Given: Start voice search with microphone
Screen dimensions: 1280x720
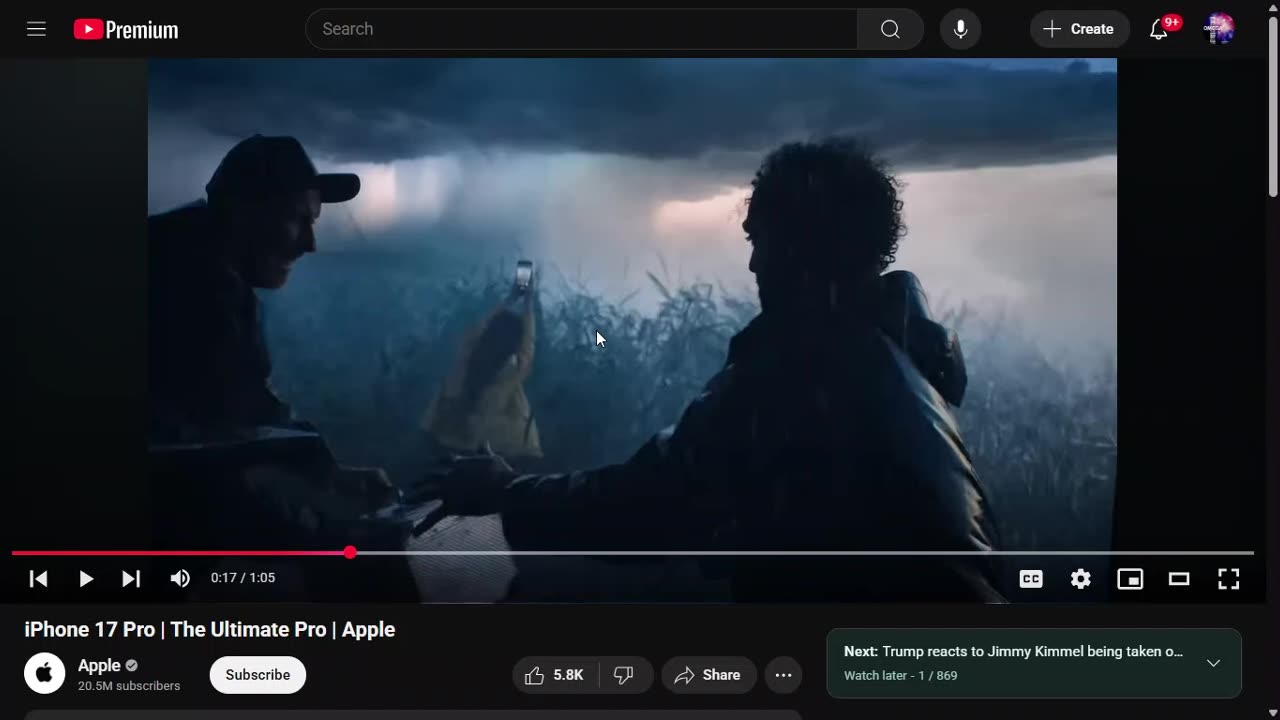Looking at the screenshot, I should click(960, 29).
